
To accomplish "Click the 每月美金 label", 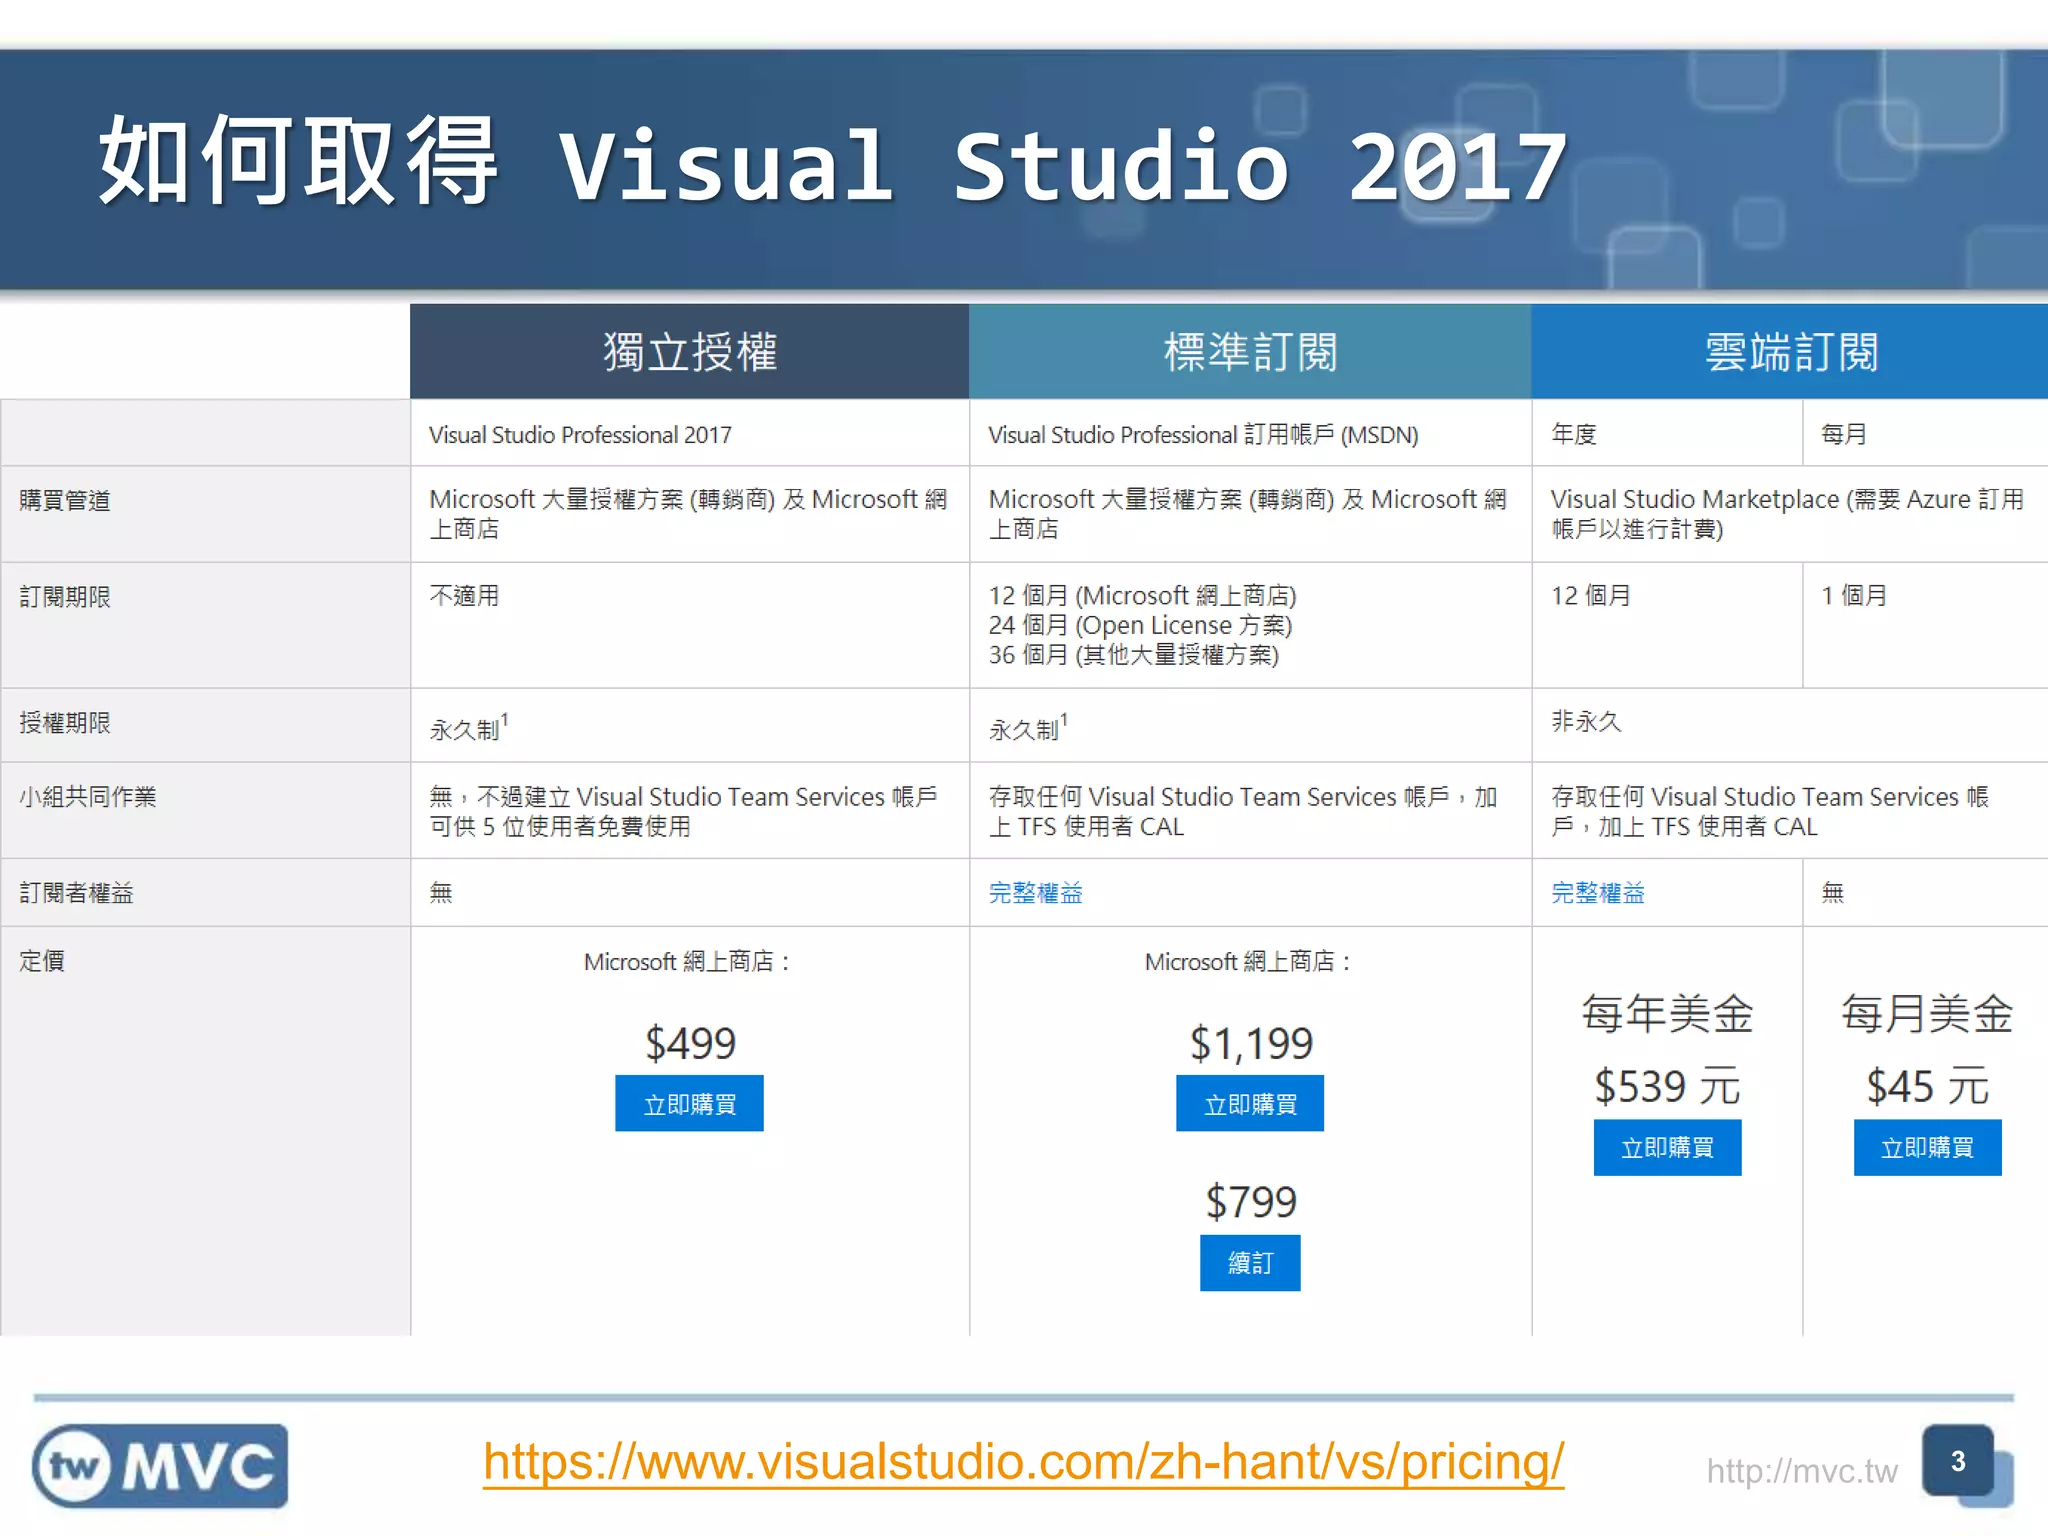I will (1927, 1014).
